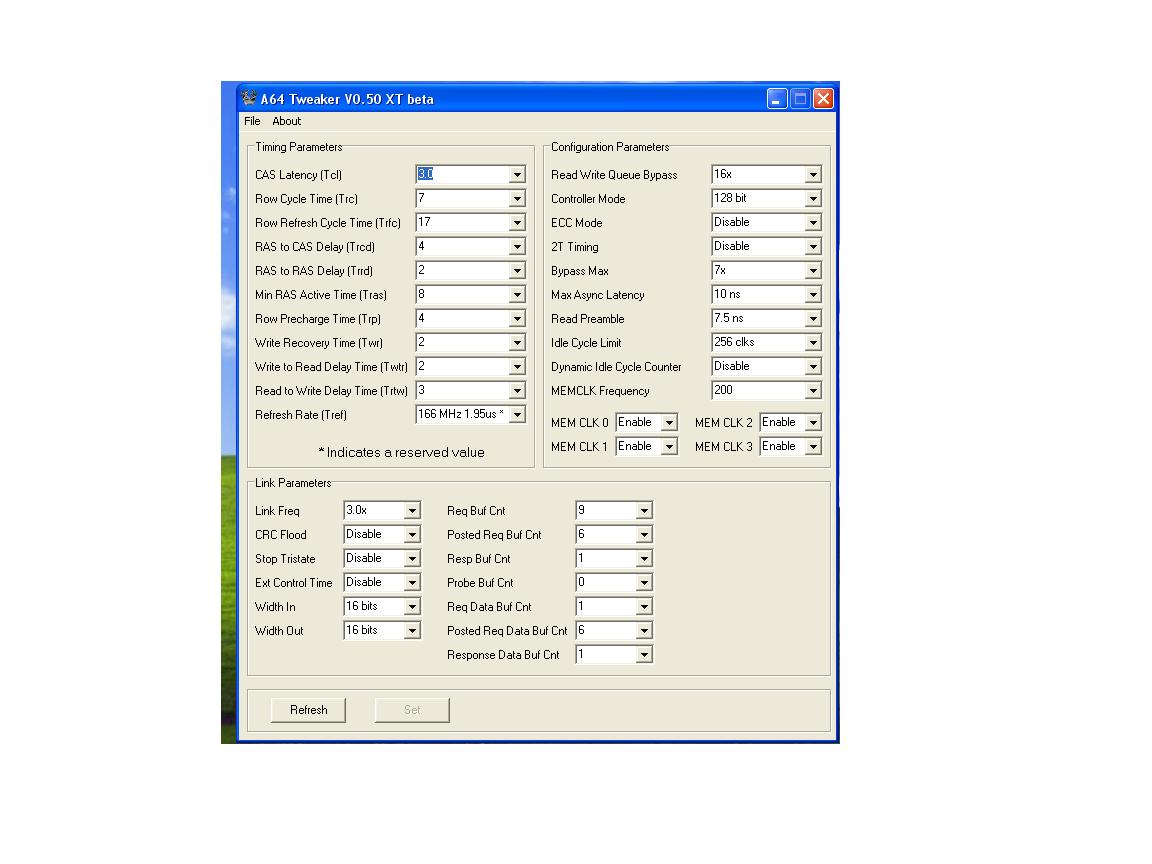Expand RAS to RAS Delay (Trrd) dropdown
This screenshot has width=1152, height=864.
(517, 271)
